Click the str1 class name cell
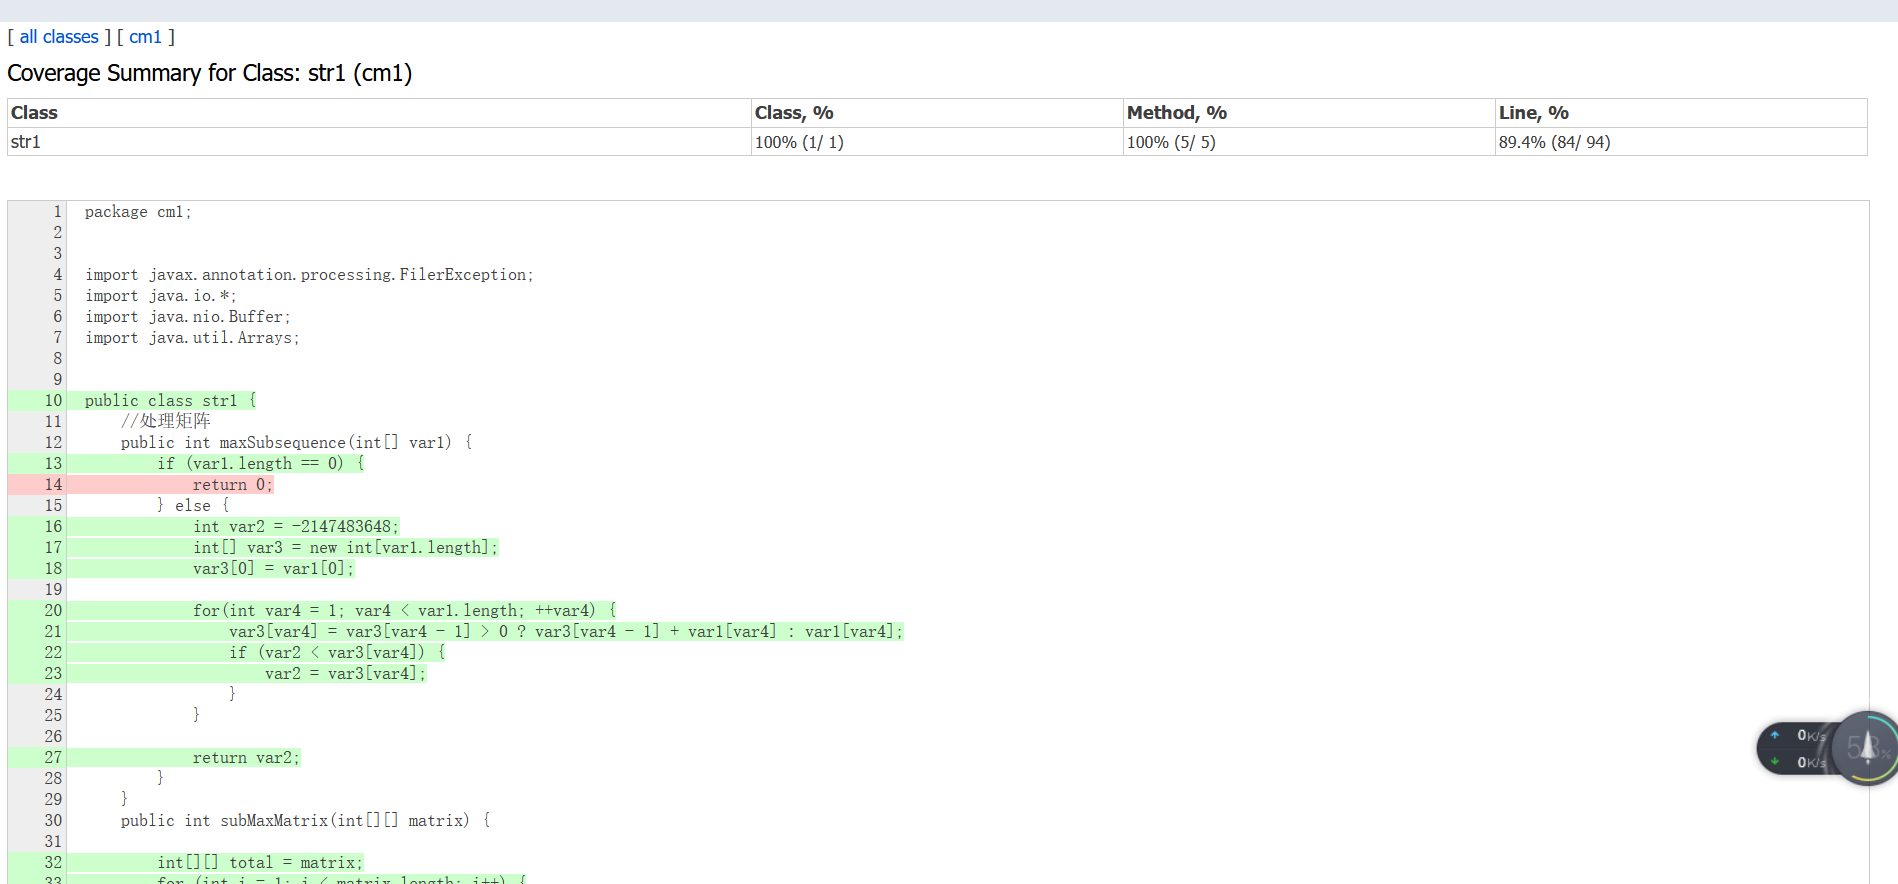Viewport: 1898px width, 884px height. coord(379,142)
